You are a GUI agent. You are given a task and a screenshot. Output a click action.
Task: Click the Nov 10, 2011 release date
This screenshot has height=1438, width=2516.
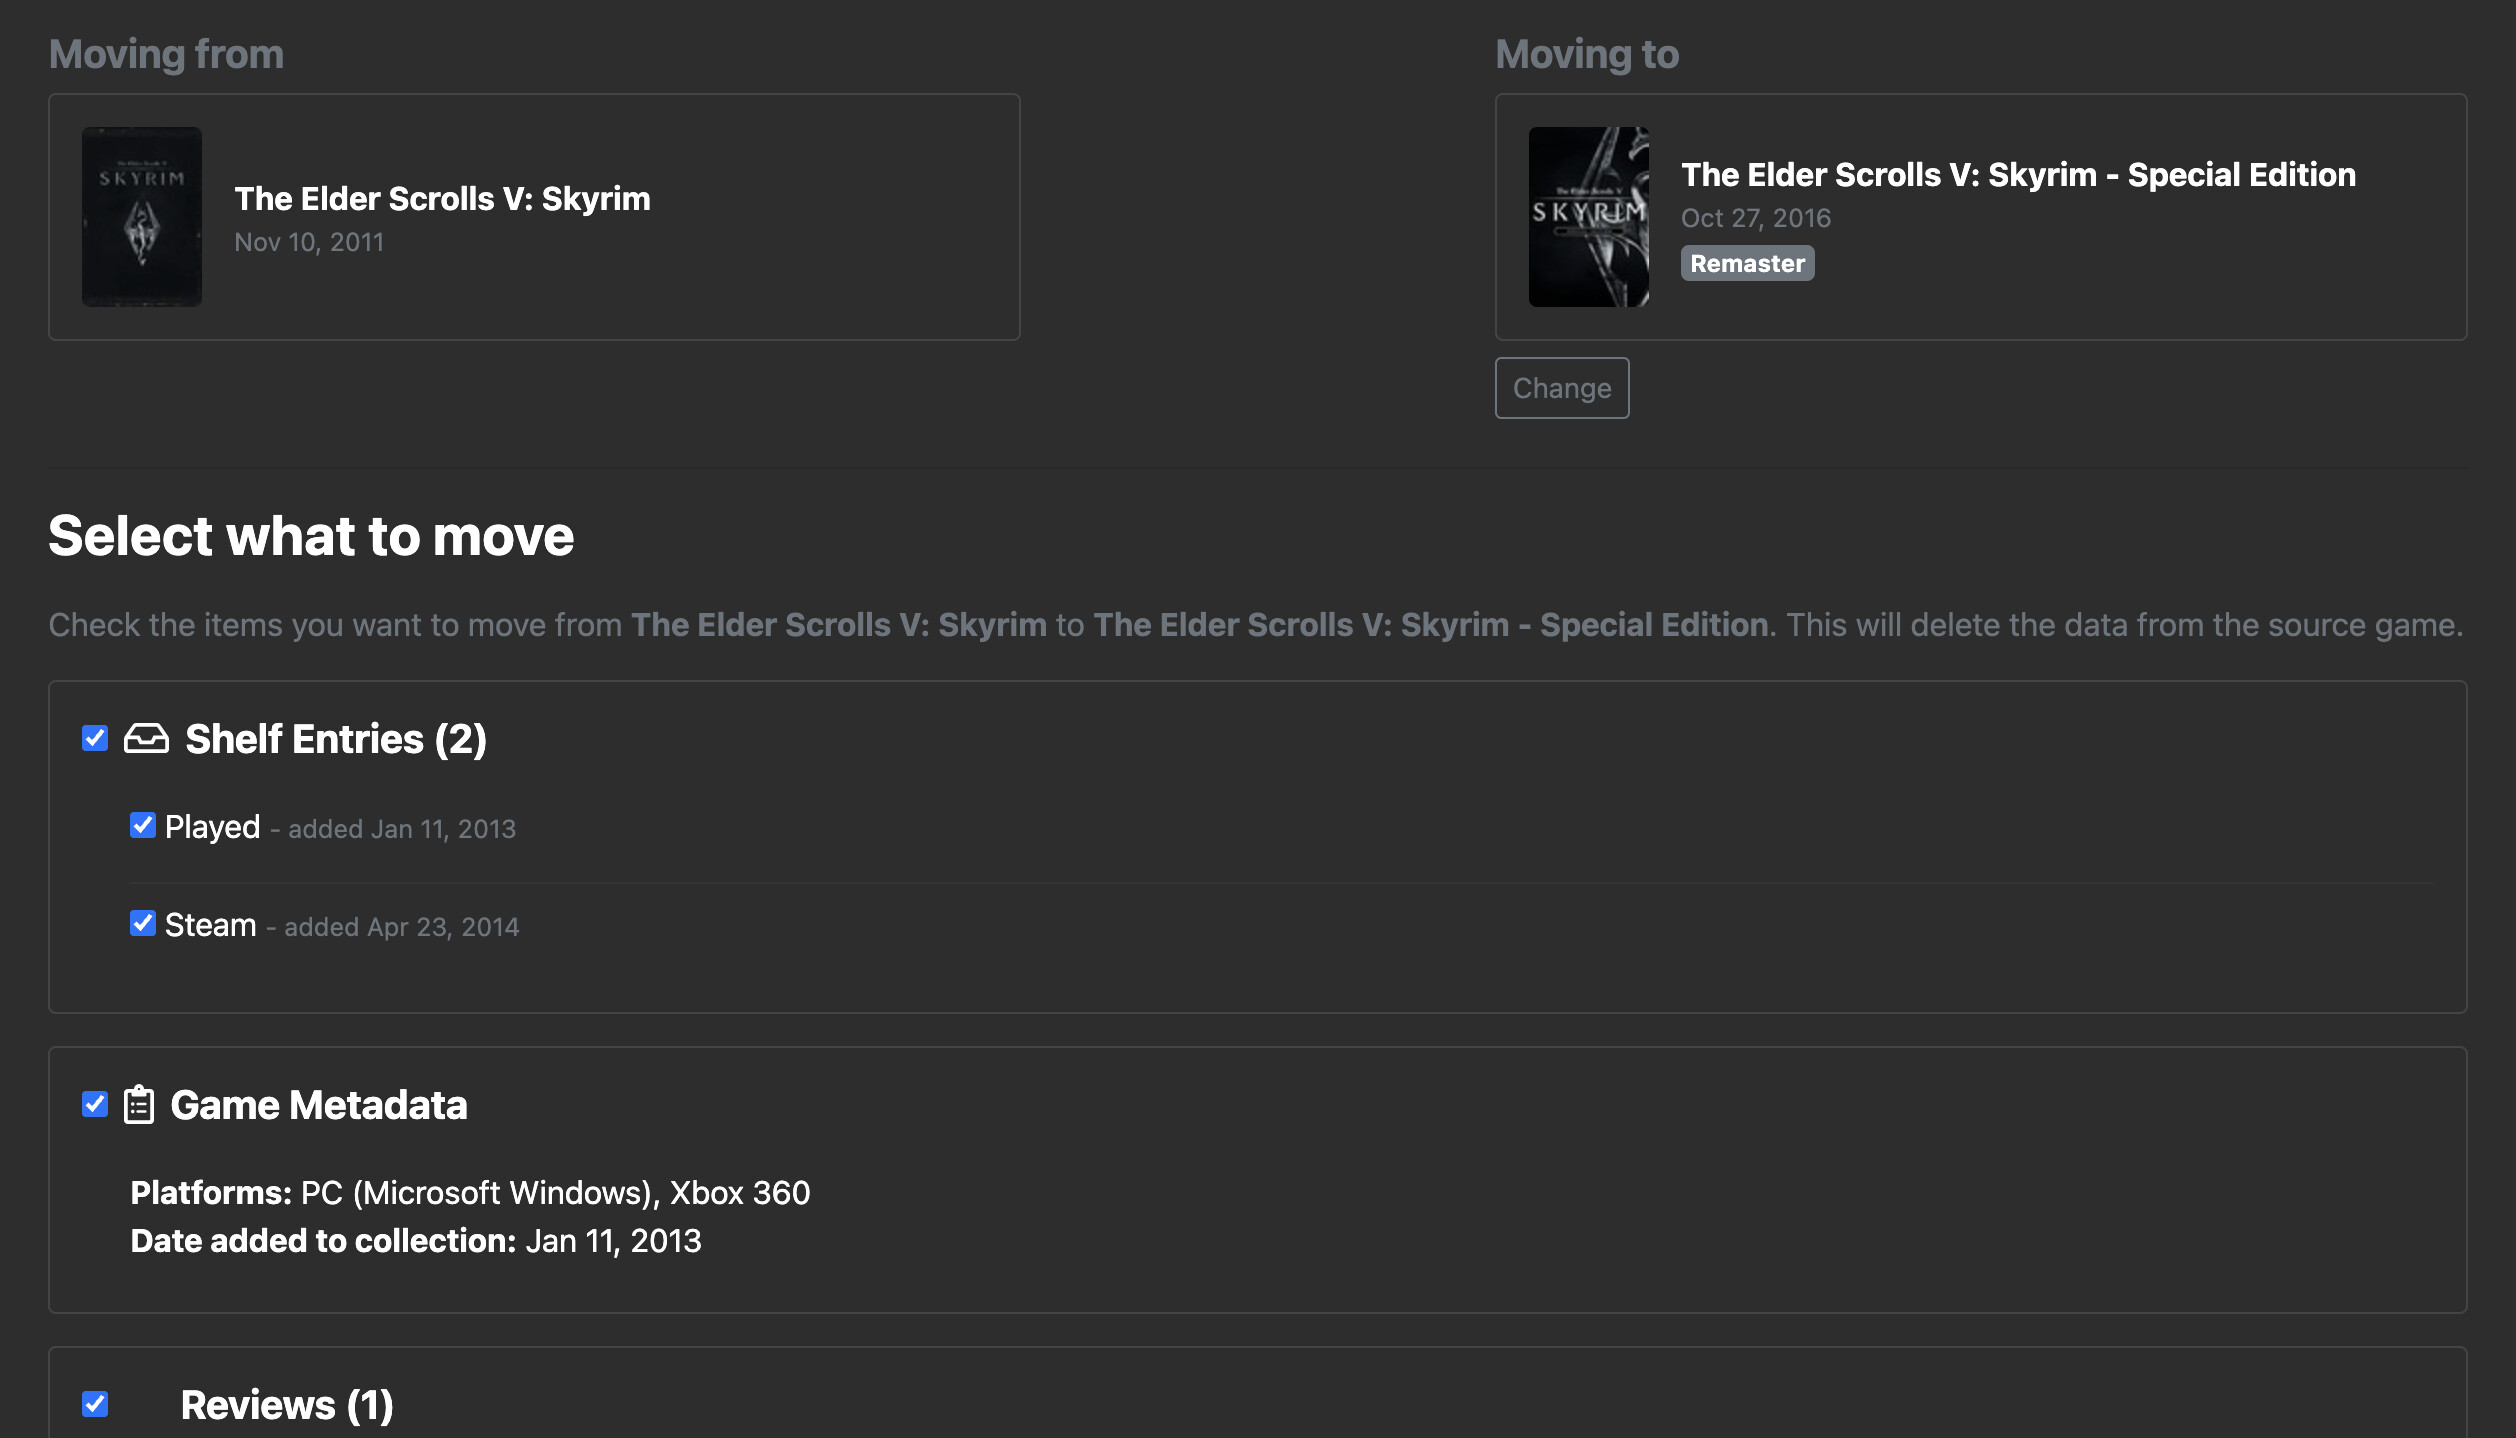click(309, 242)
